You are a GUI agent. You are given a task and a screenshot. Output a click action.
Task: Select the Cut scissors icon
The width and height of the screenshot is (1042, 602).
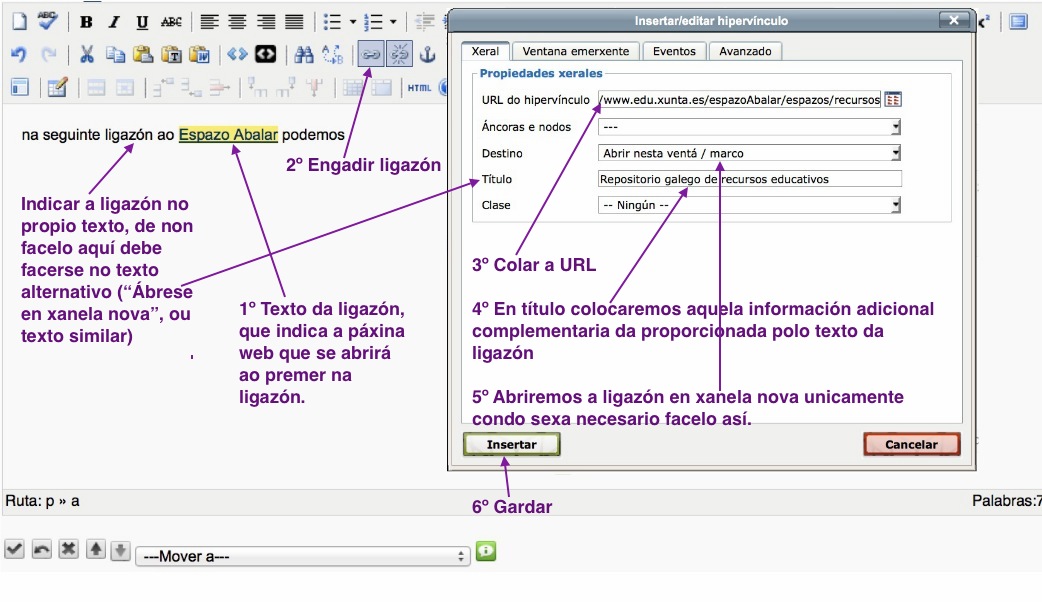point(86,55)
